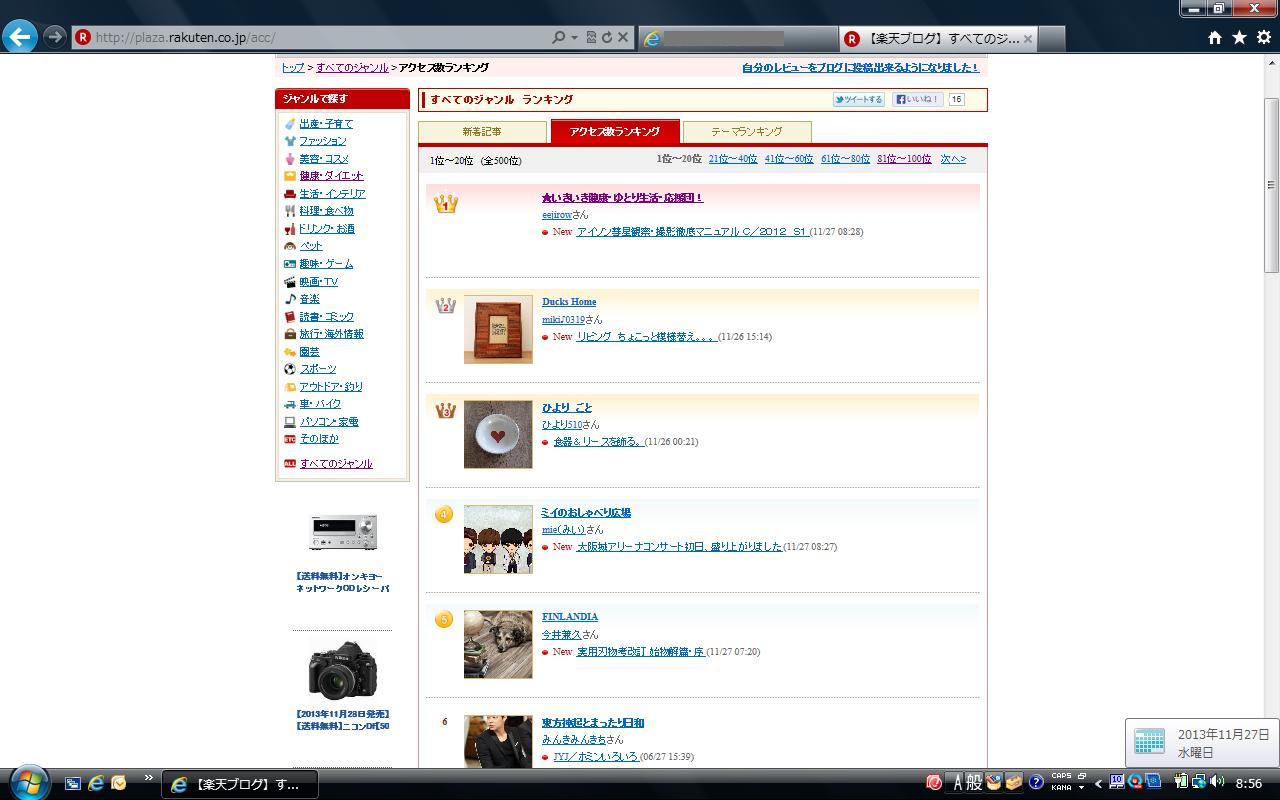Switch to the 新着記事 tab
The height and width of the screenshot is (800, 1280).
(482, 132)
